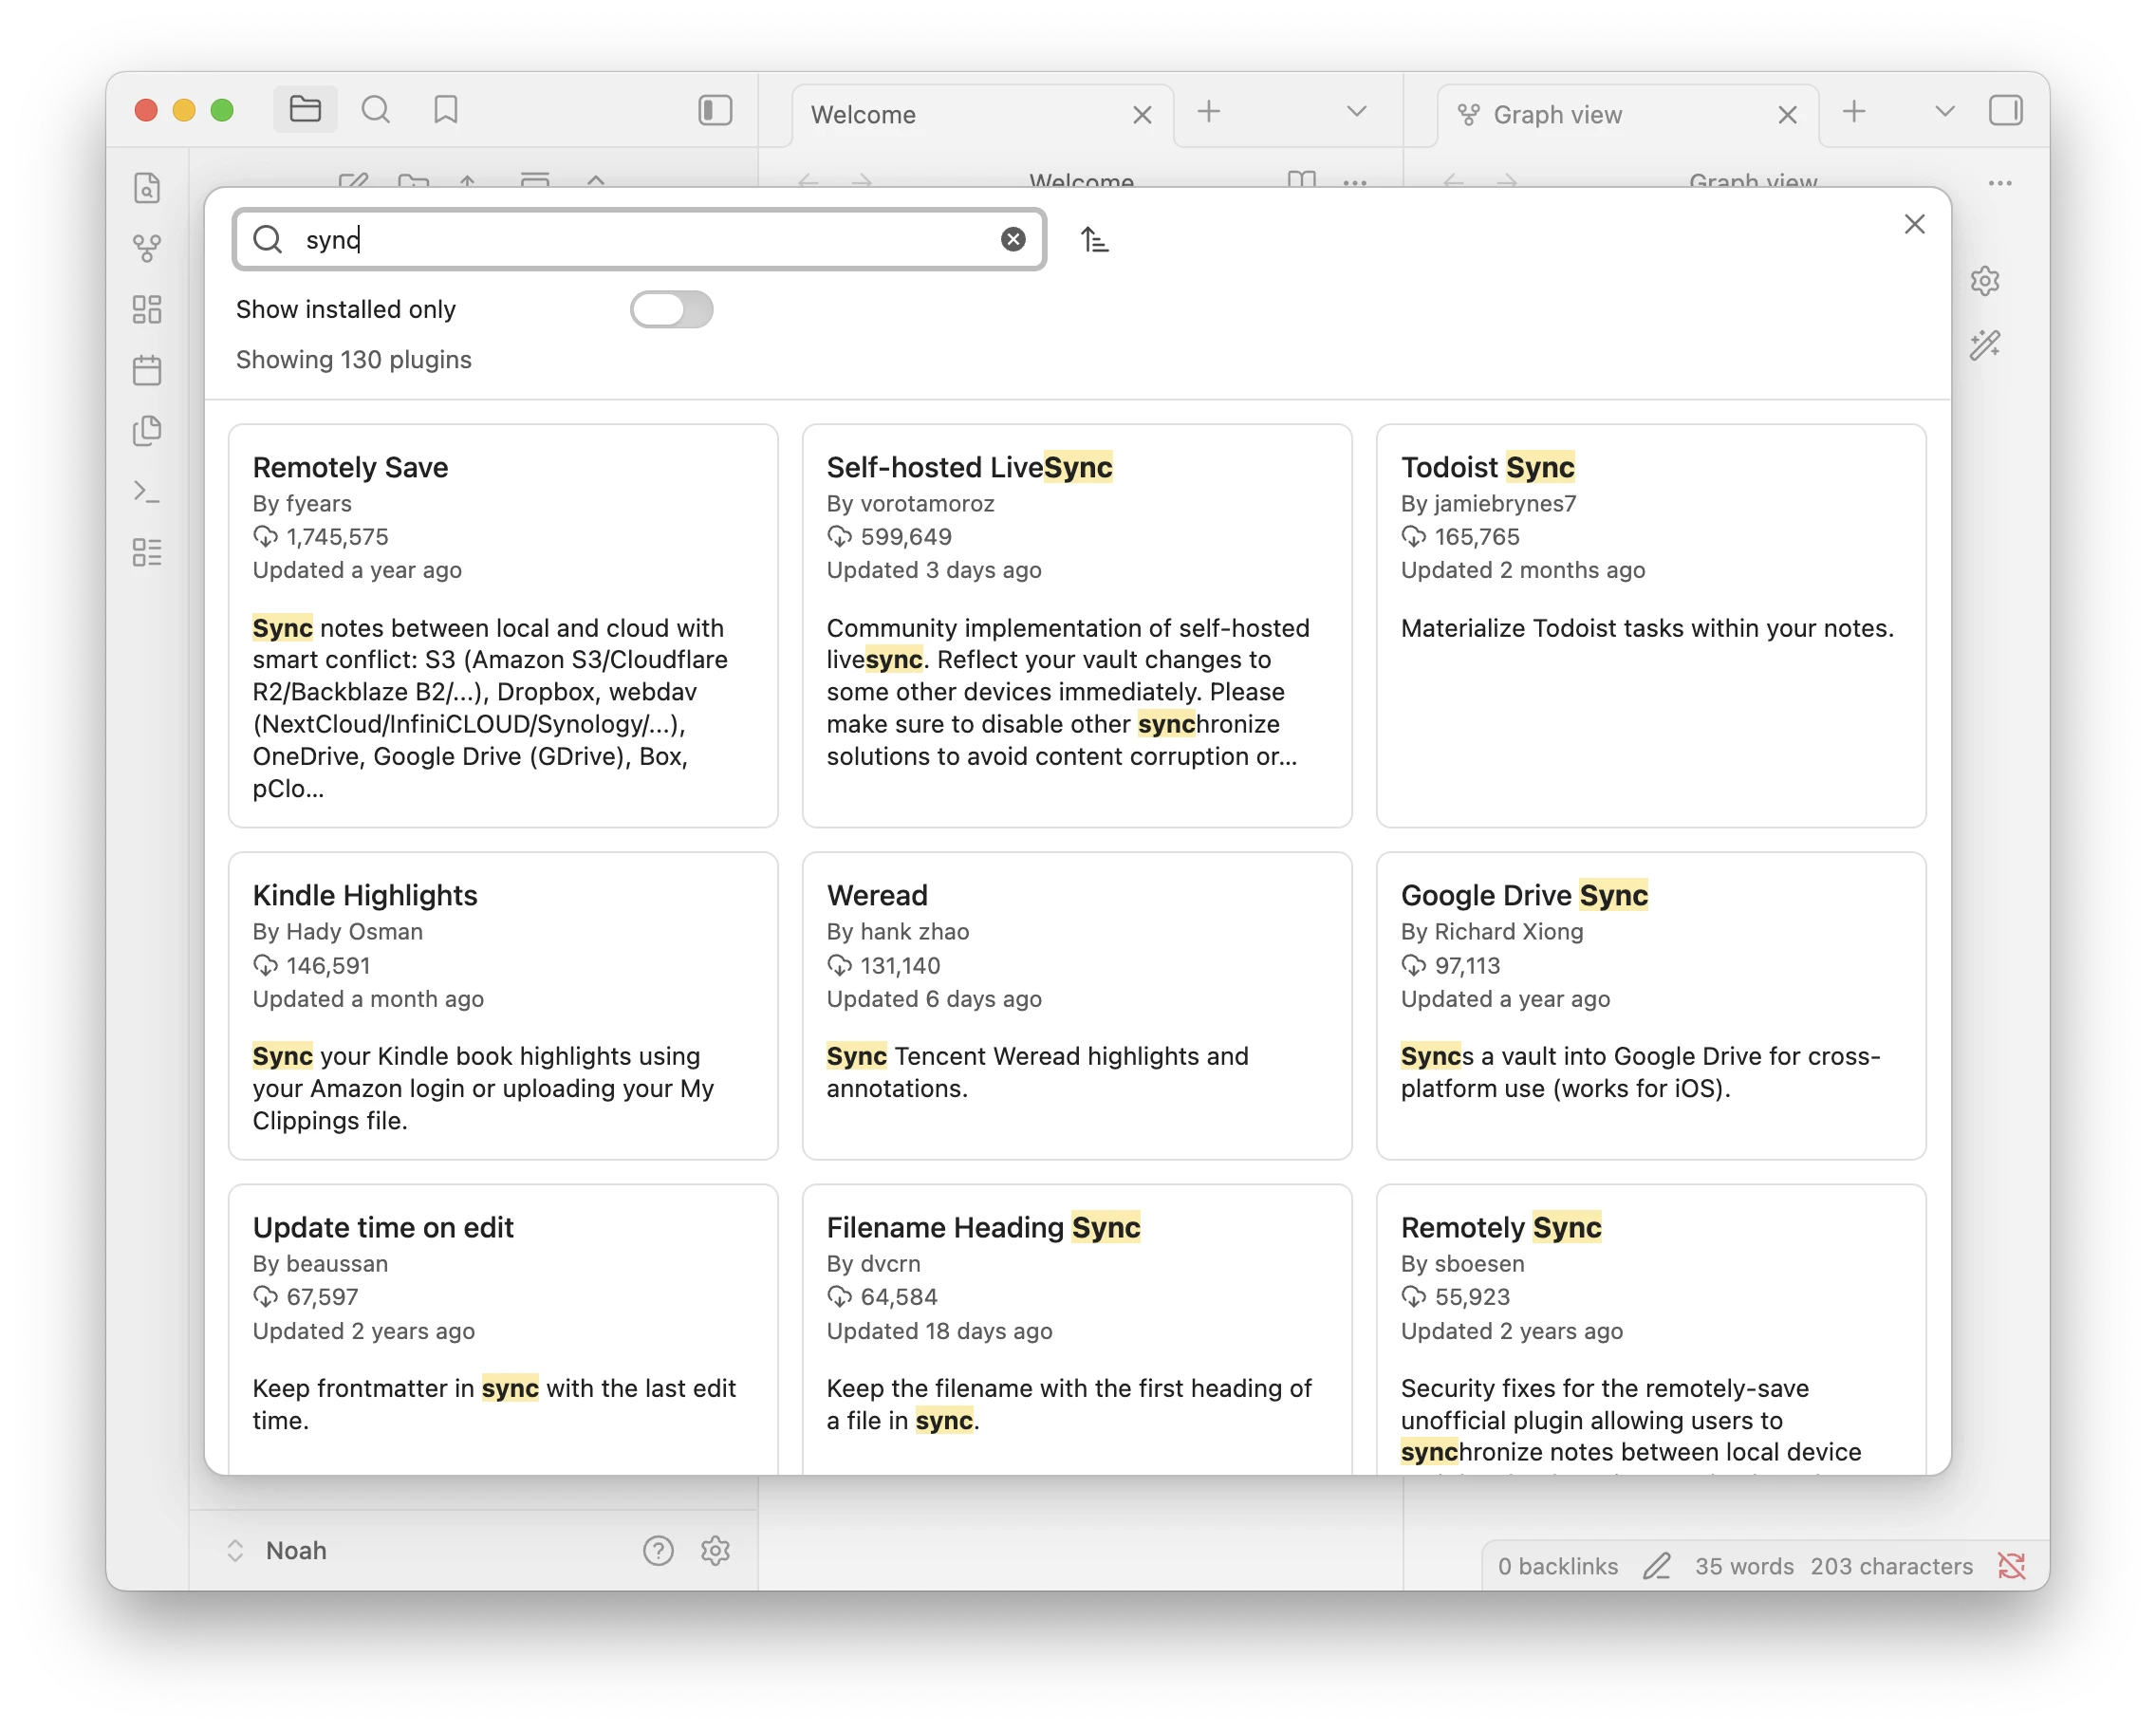
Task: Open the Filename Heading Sync plugin card
Action: (x=1077, y=1329)
